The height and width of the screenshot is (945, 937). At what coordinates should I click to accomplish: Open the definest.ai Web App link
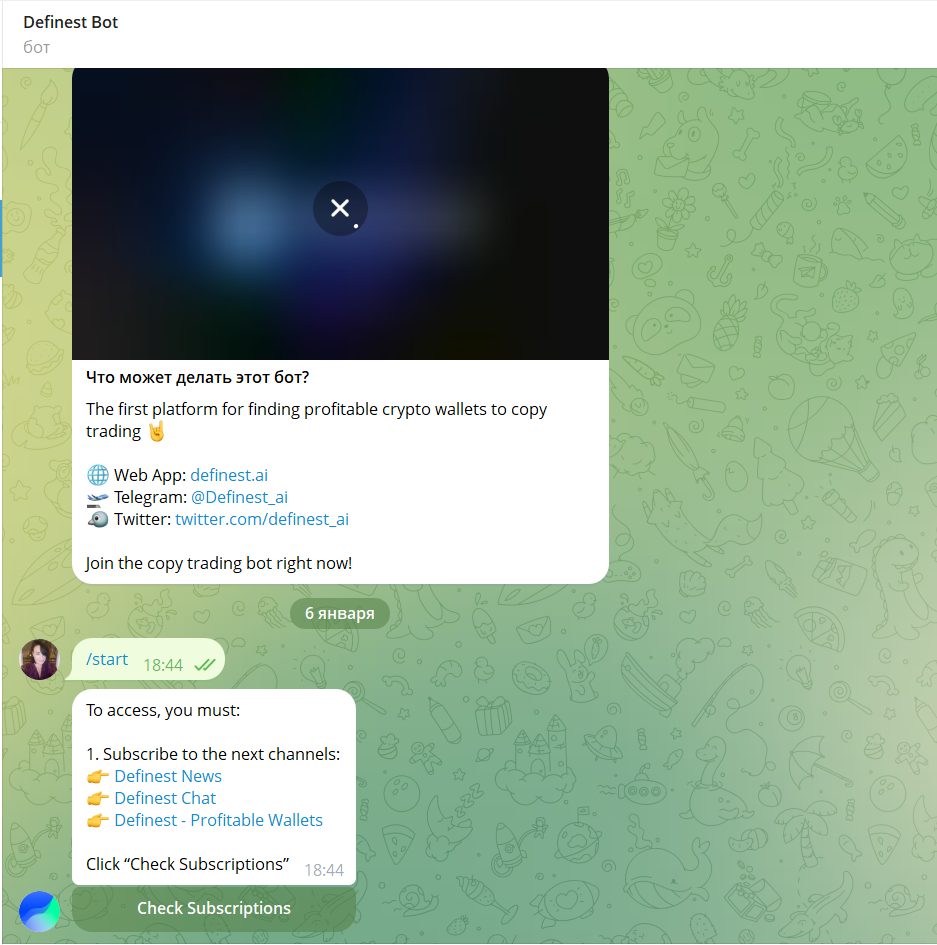(x=229, y=475)
